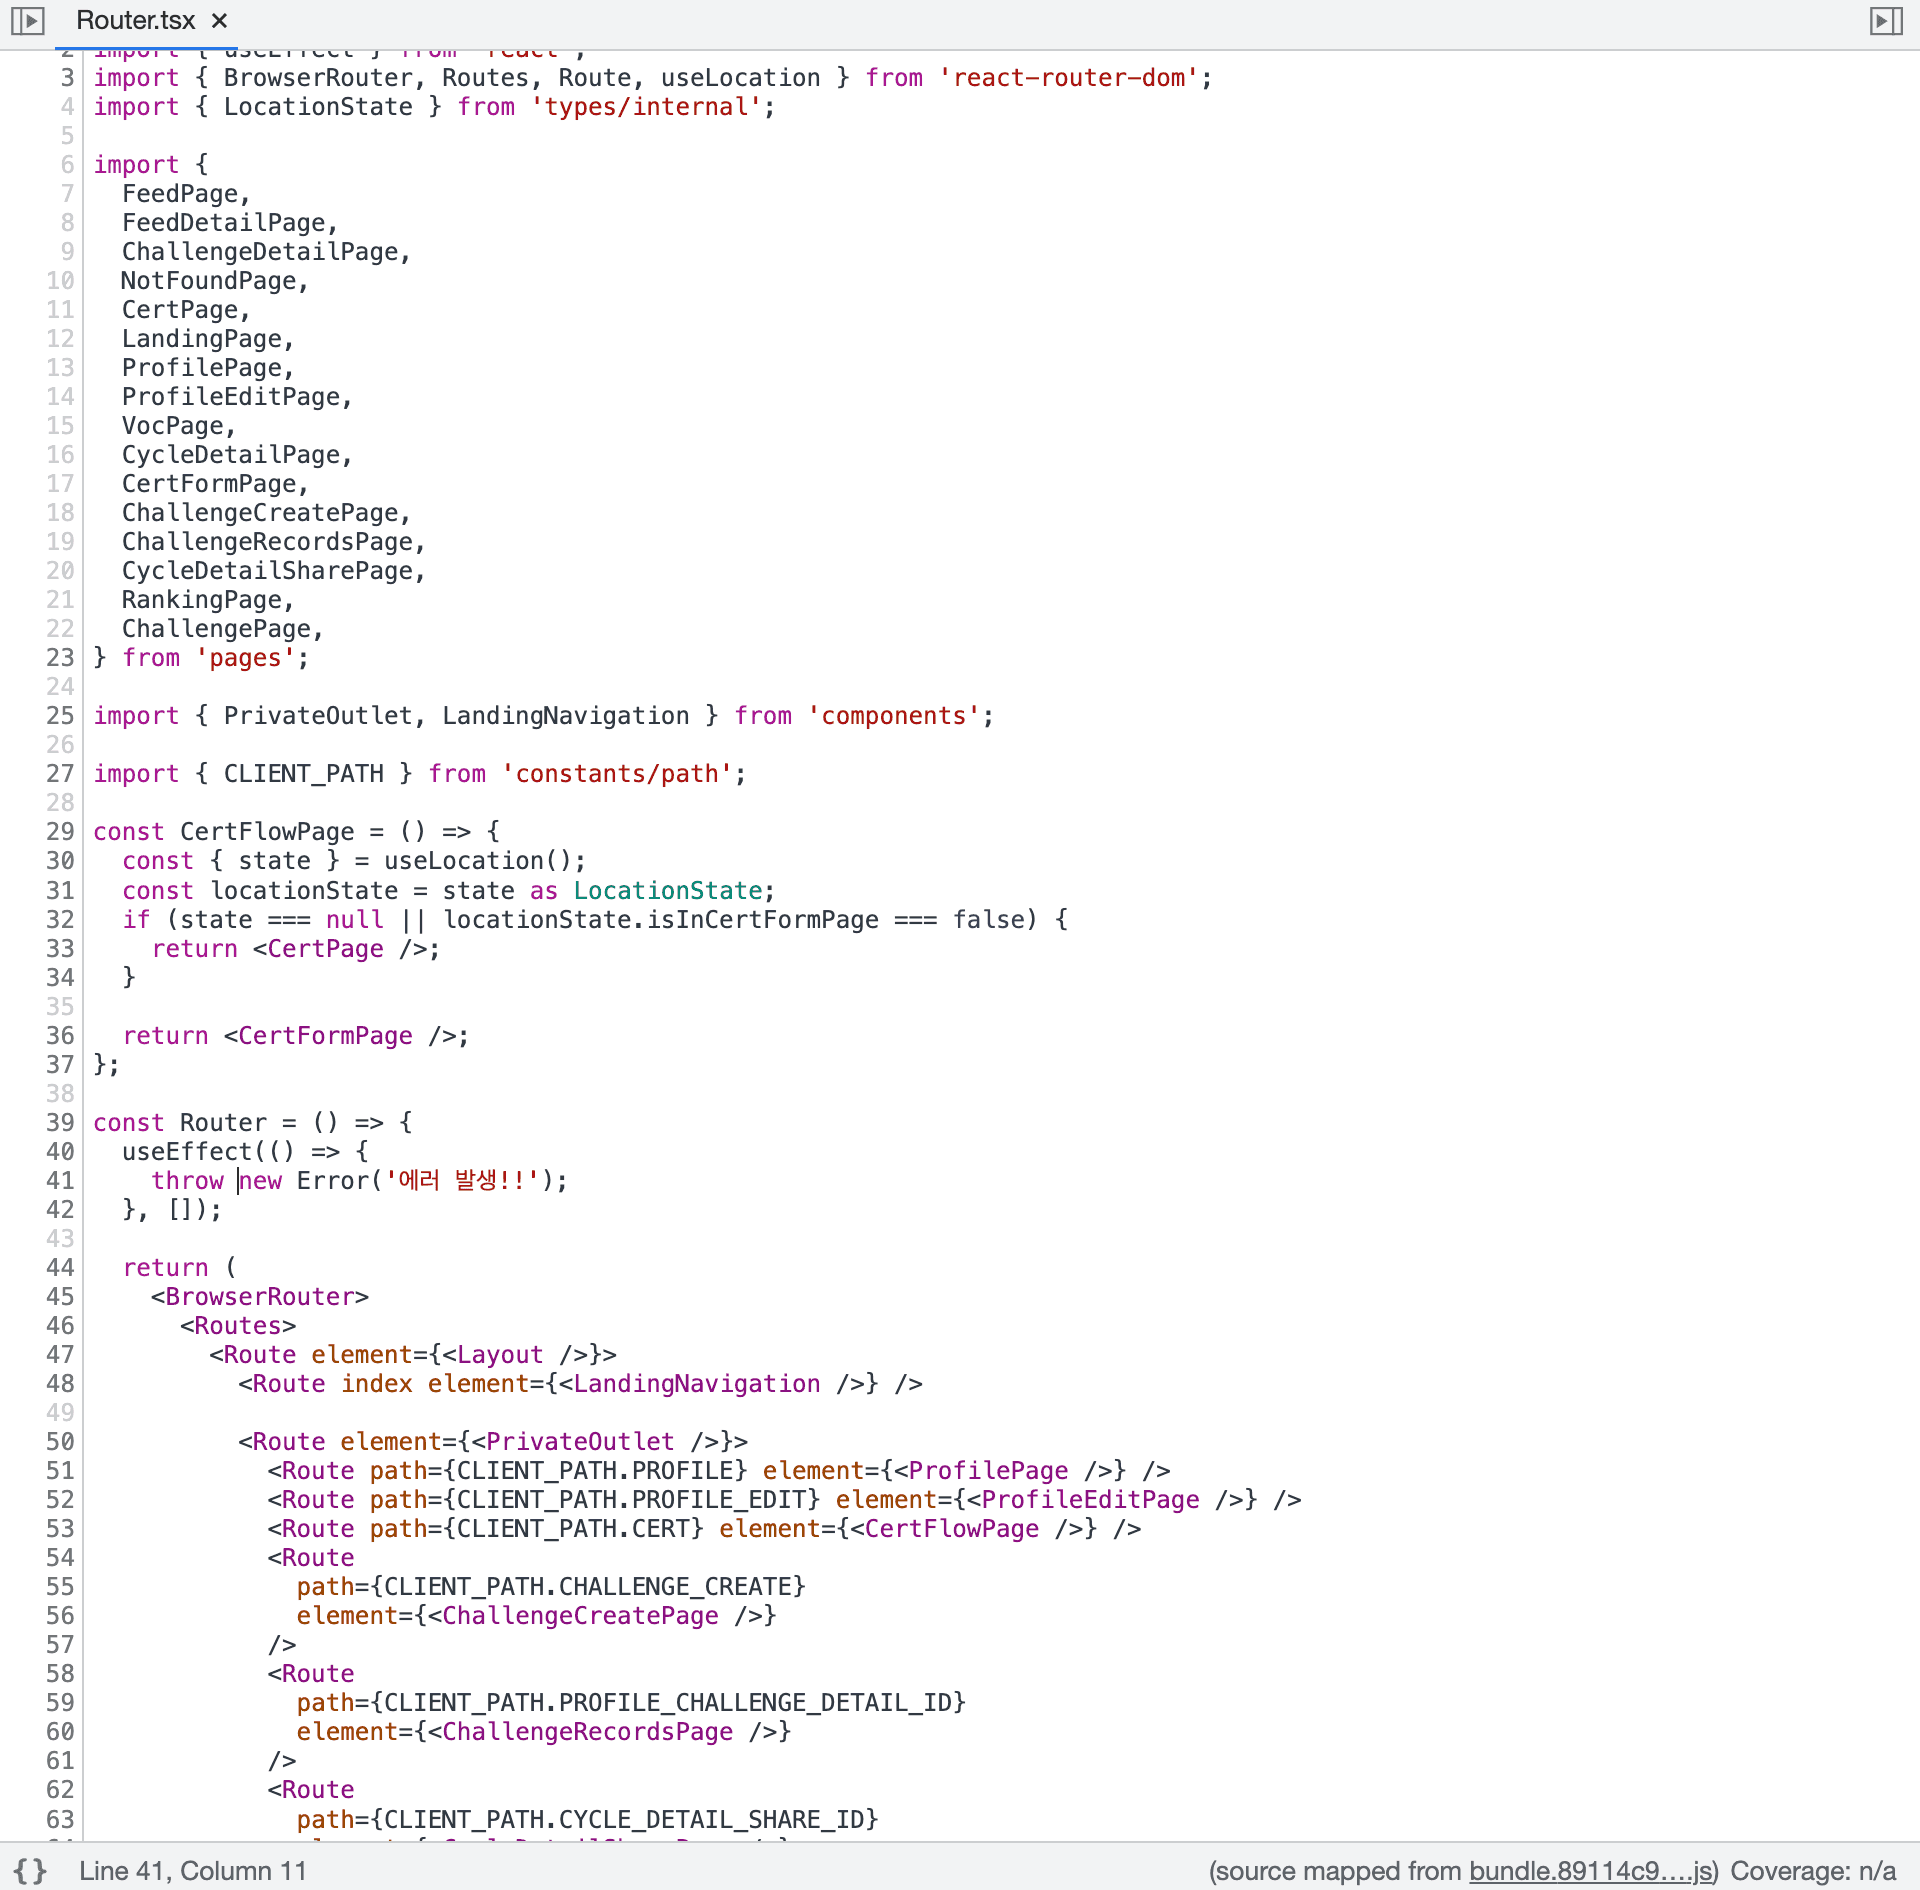Click the LocationState type on line 31
The height and width of the screenshot is (1890, 1920).
(x=668, y=891)
